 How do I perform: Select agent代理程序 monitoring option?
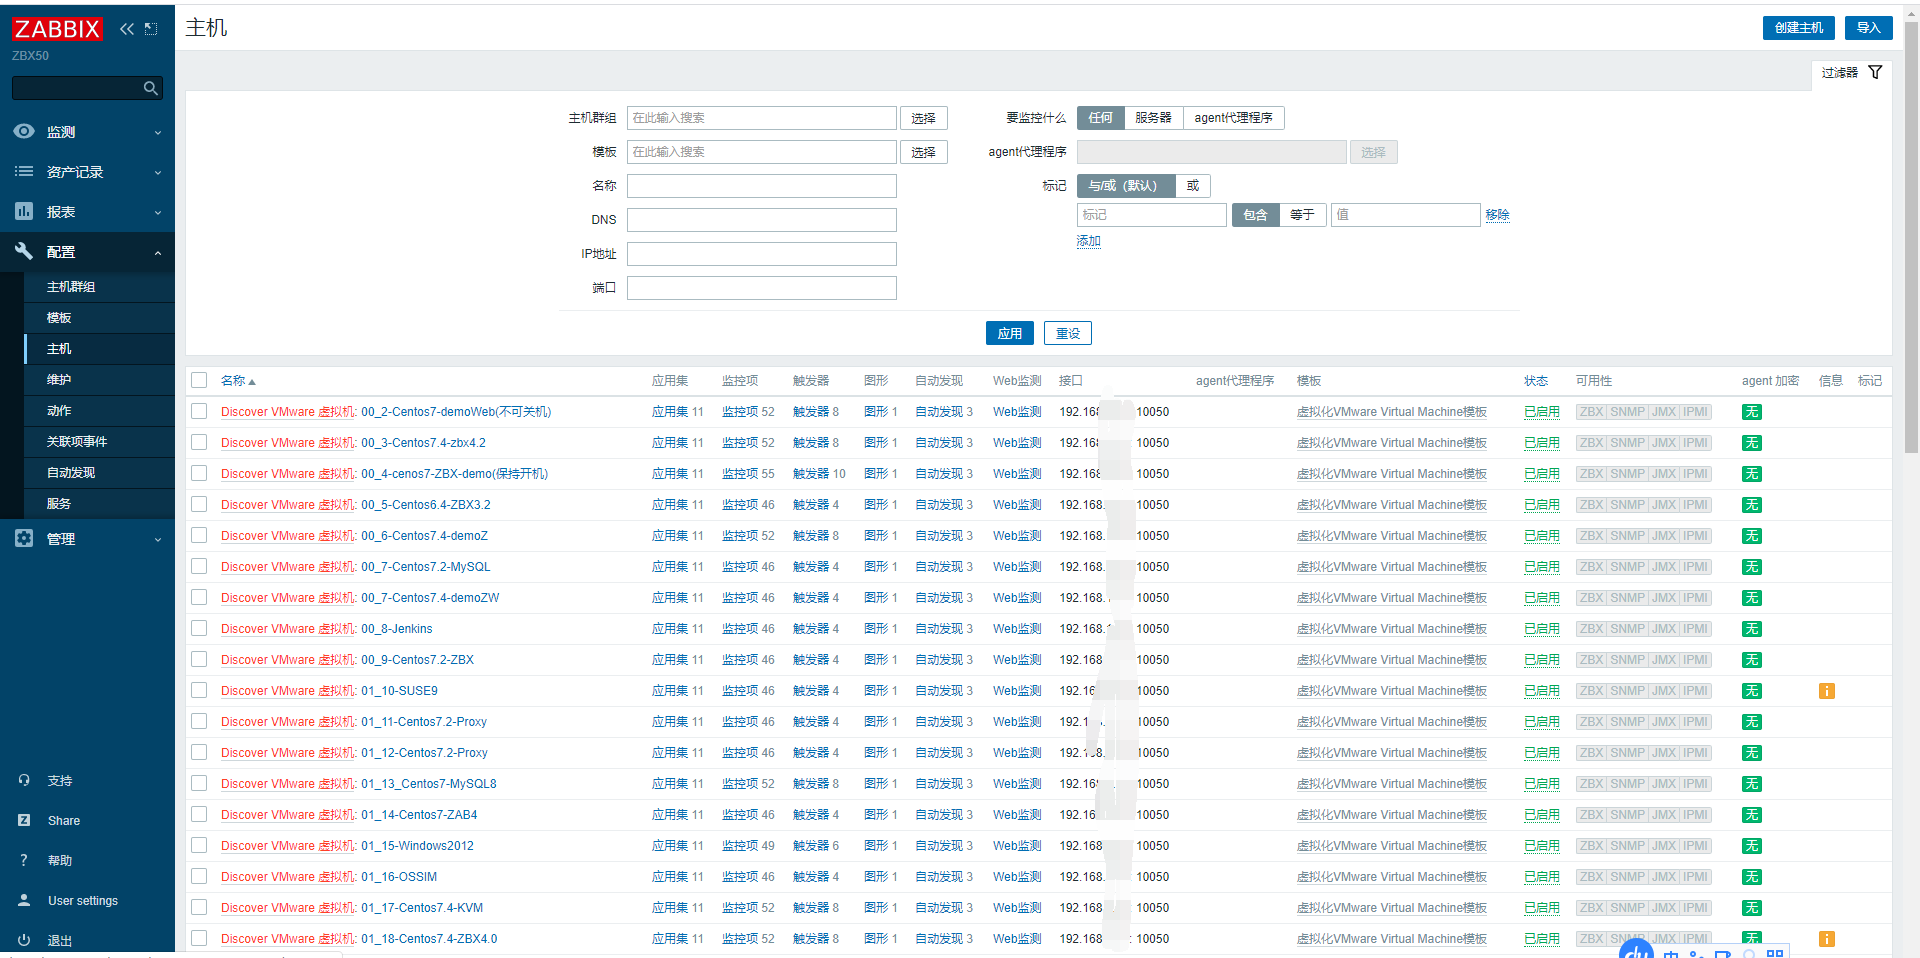point(1233,118)
